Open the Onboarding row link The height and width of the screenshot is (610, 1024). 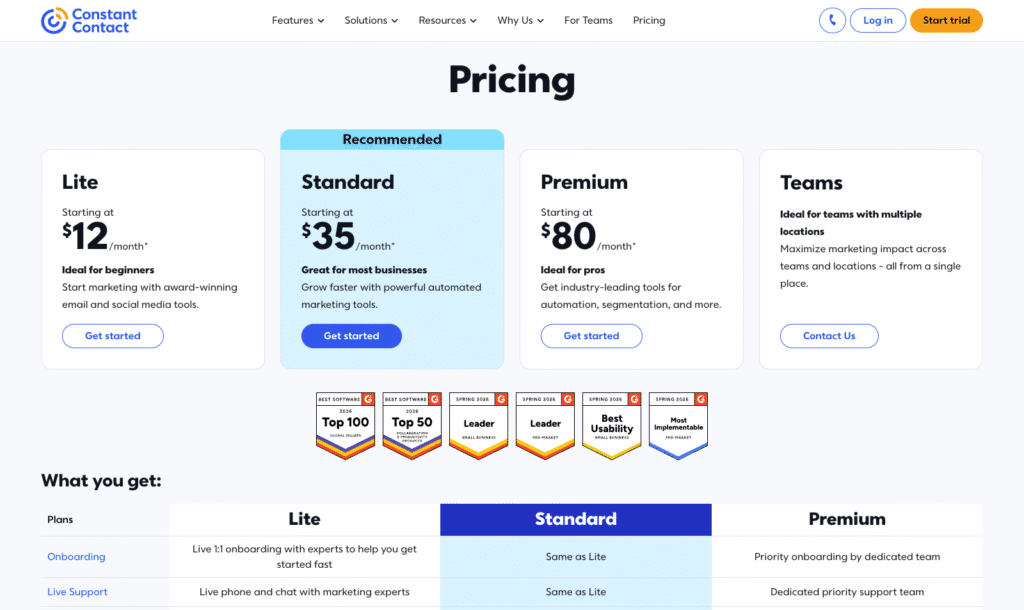click(x=76, y=556)
